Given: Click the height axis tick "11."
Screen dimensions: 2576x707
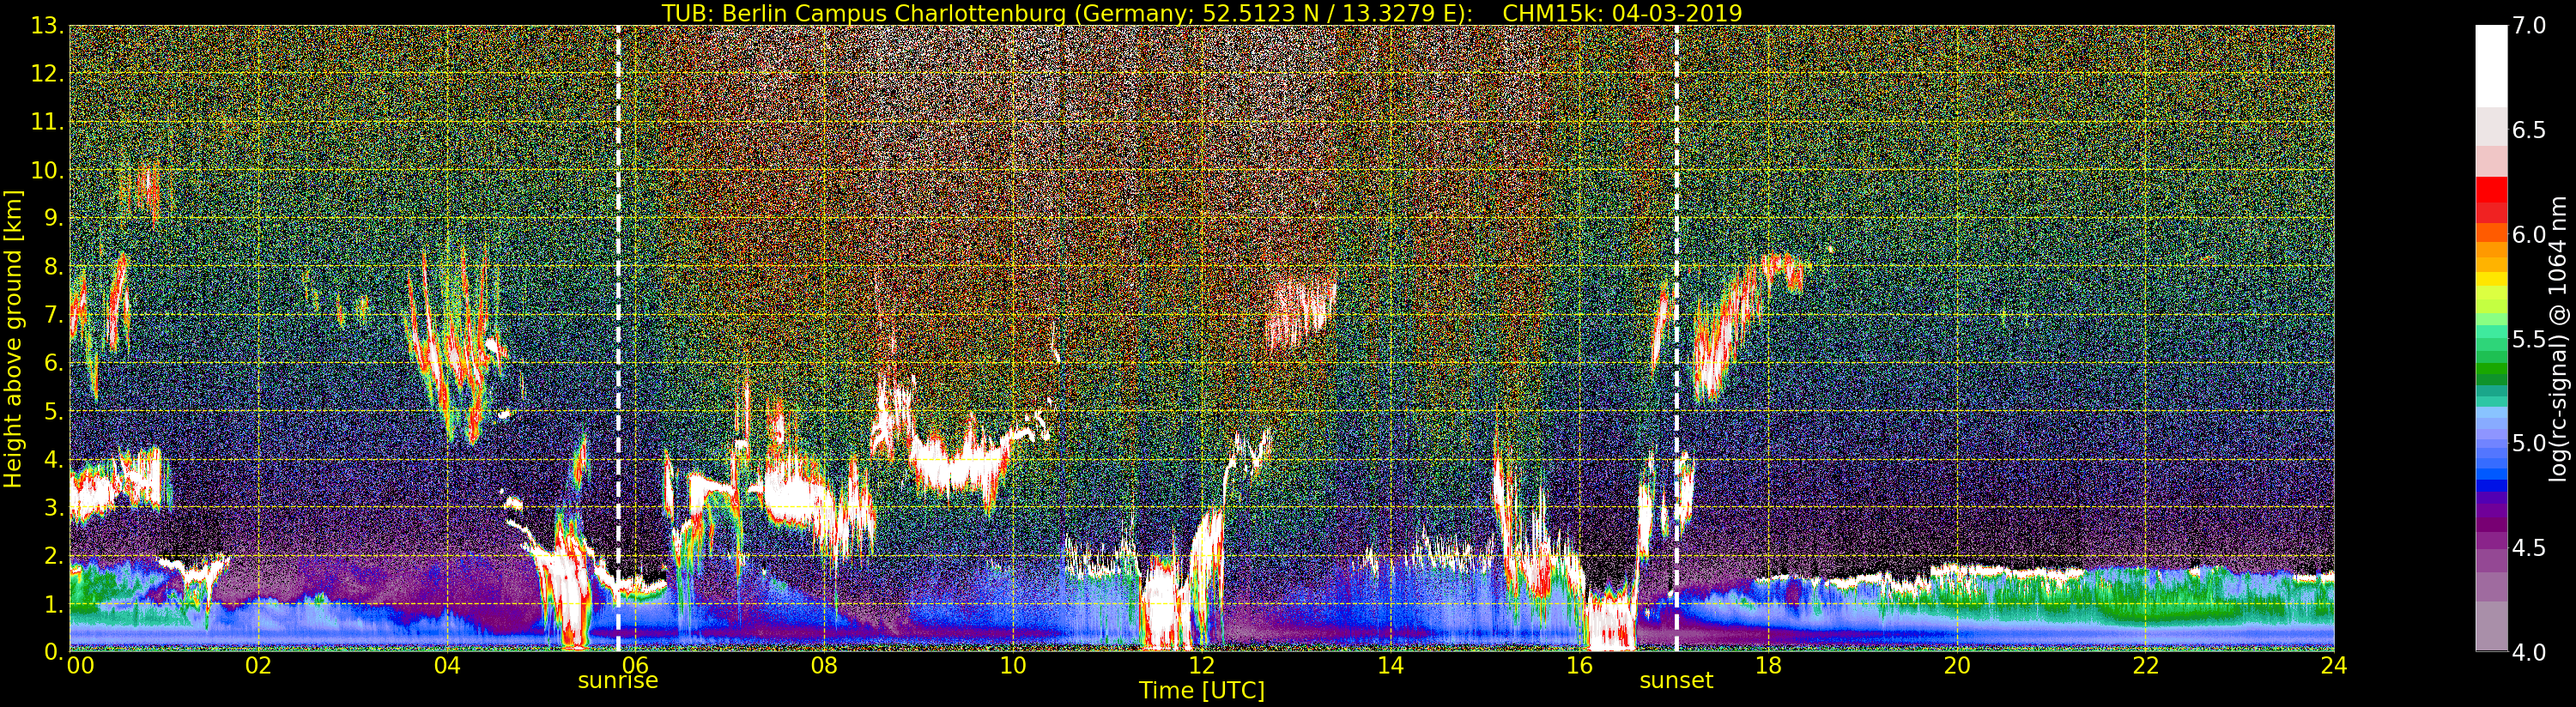Looking at the screenshot, I should (47, 123).
